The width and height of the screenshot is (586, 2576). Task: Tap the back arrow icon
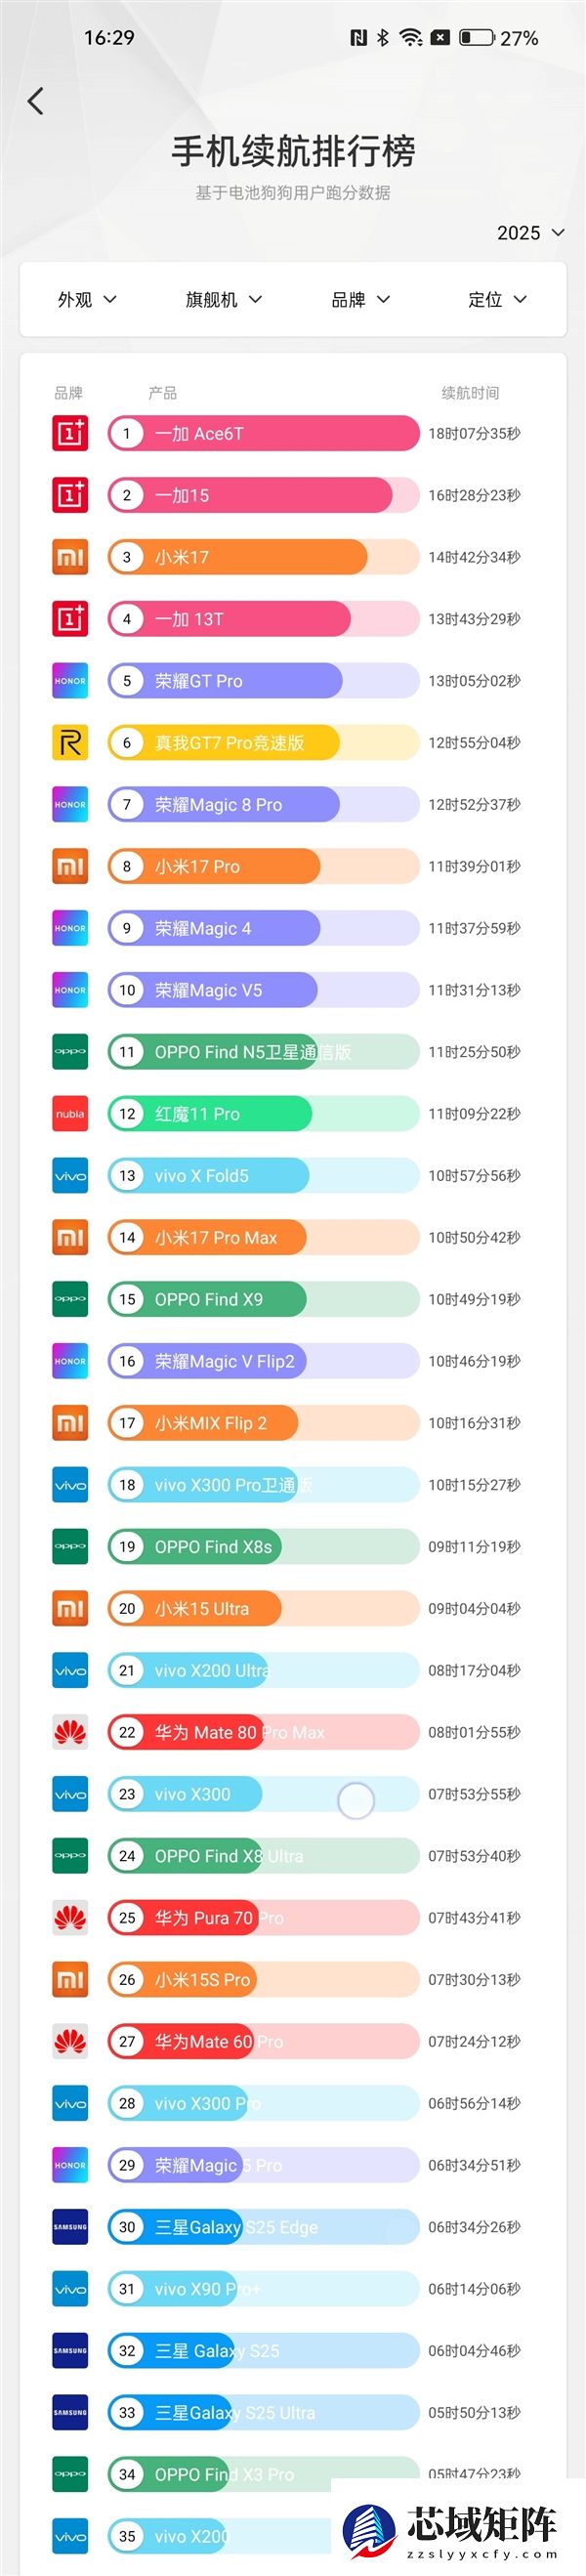[36, 101]
